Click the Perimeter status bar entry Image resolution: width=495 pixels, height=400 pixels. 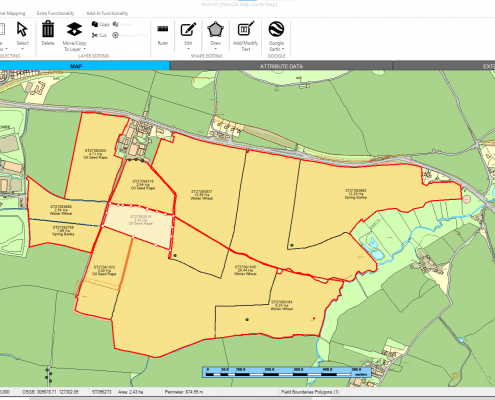(x=184, y=392)
